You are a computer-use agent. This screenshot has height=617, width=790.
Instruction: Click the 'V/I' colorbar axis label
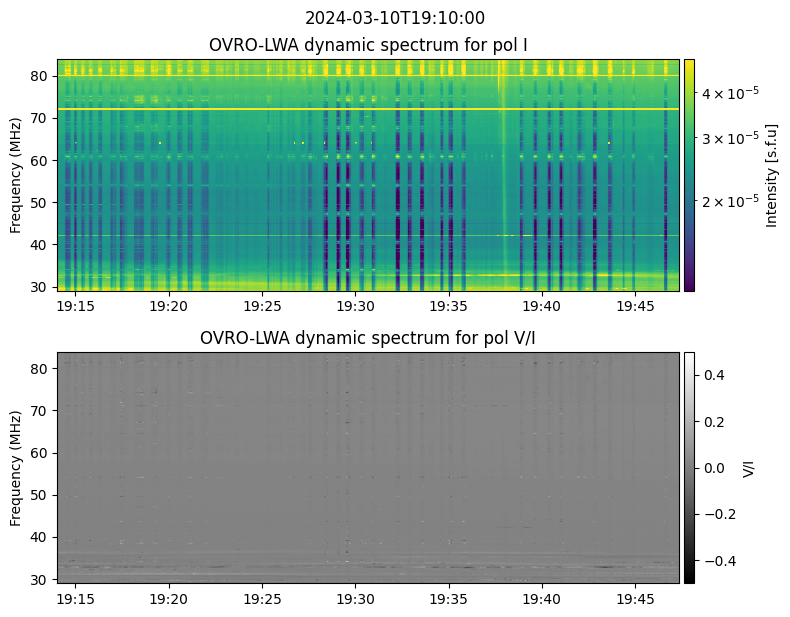click(x=749, y=467)
